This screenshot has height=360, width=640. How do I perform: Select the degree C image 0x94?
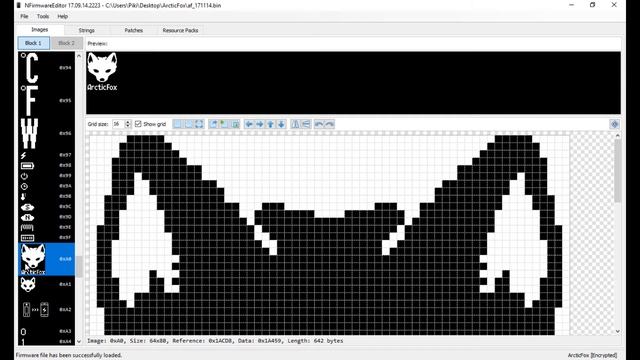coord(47,68)
